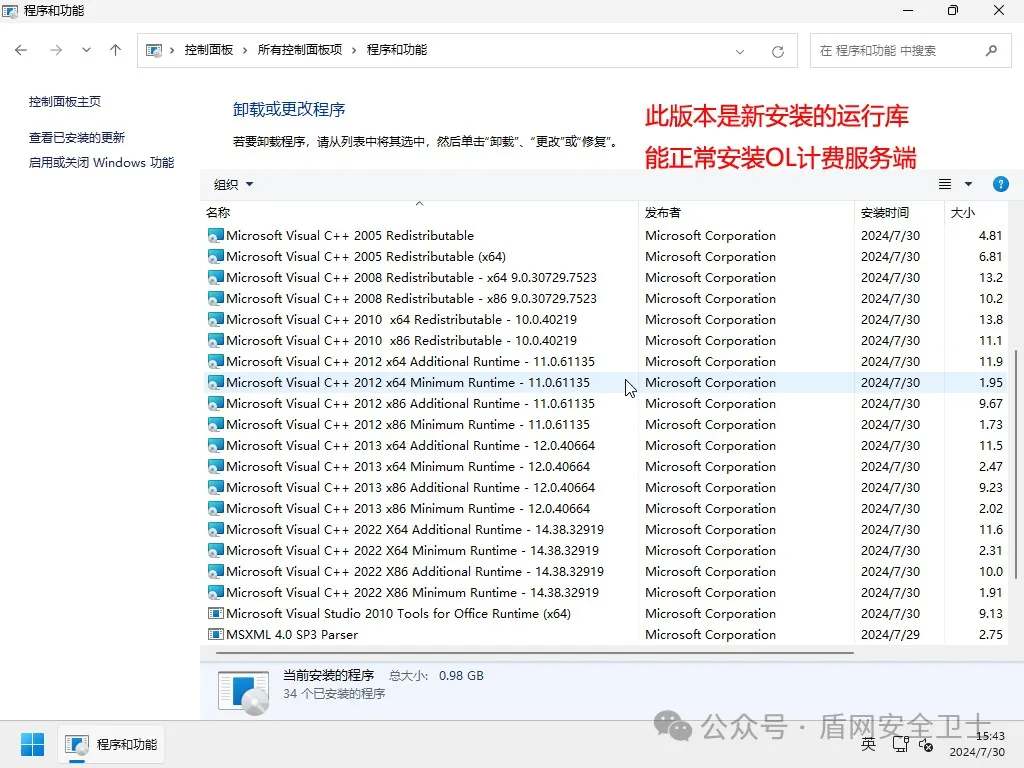This screenshot has height=768, width=1024.
Task: Sort by the 发布者 column header
Action: (746, 212)
